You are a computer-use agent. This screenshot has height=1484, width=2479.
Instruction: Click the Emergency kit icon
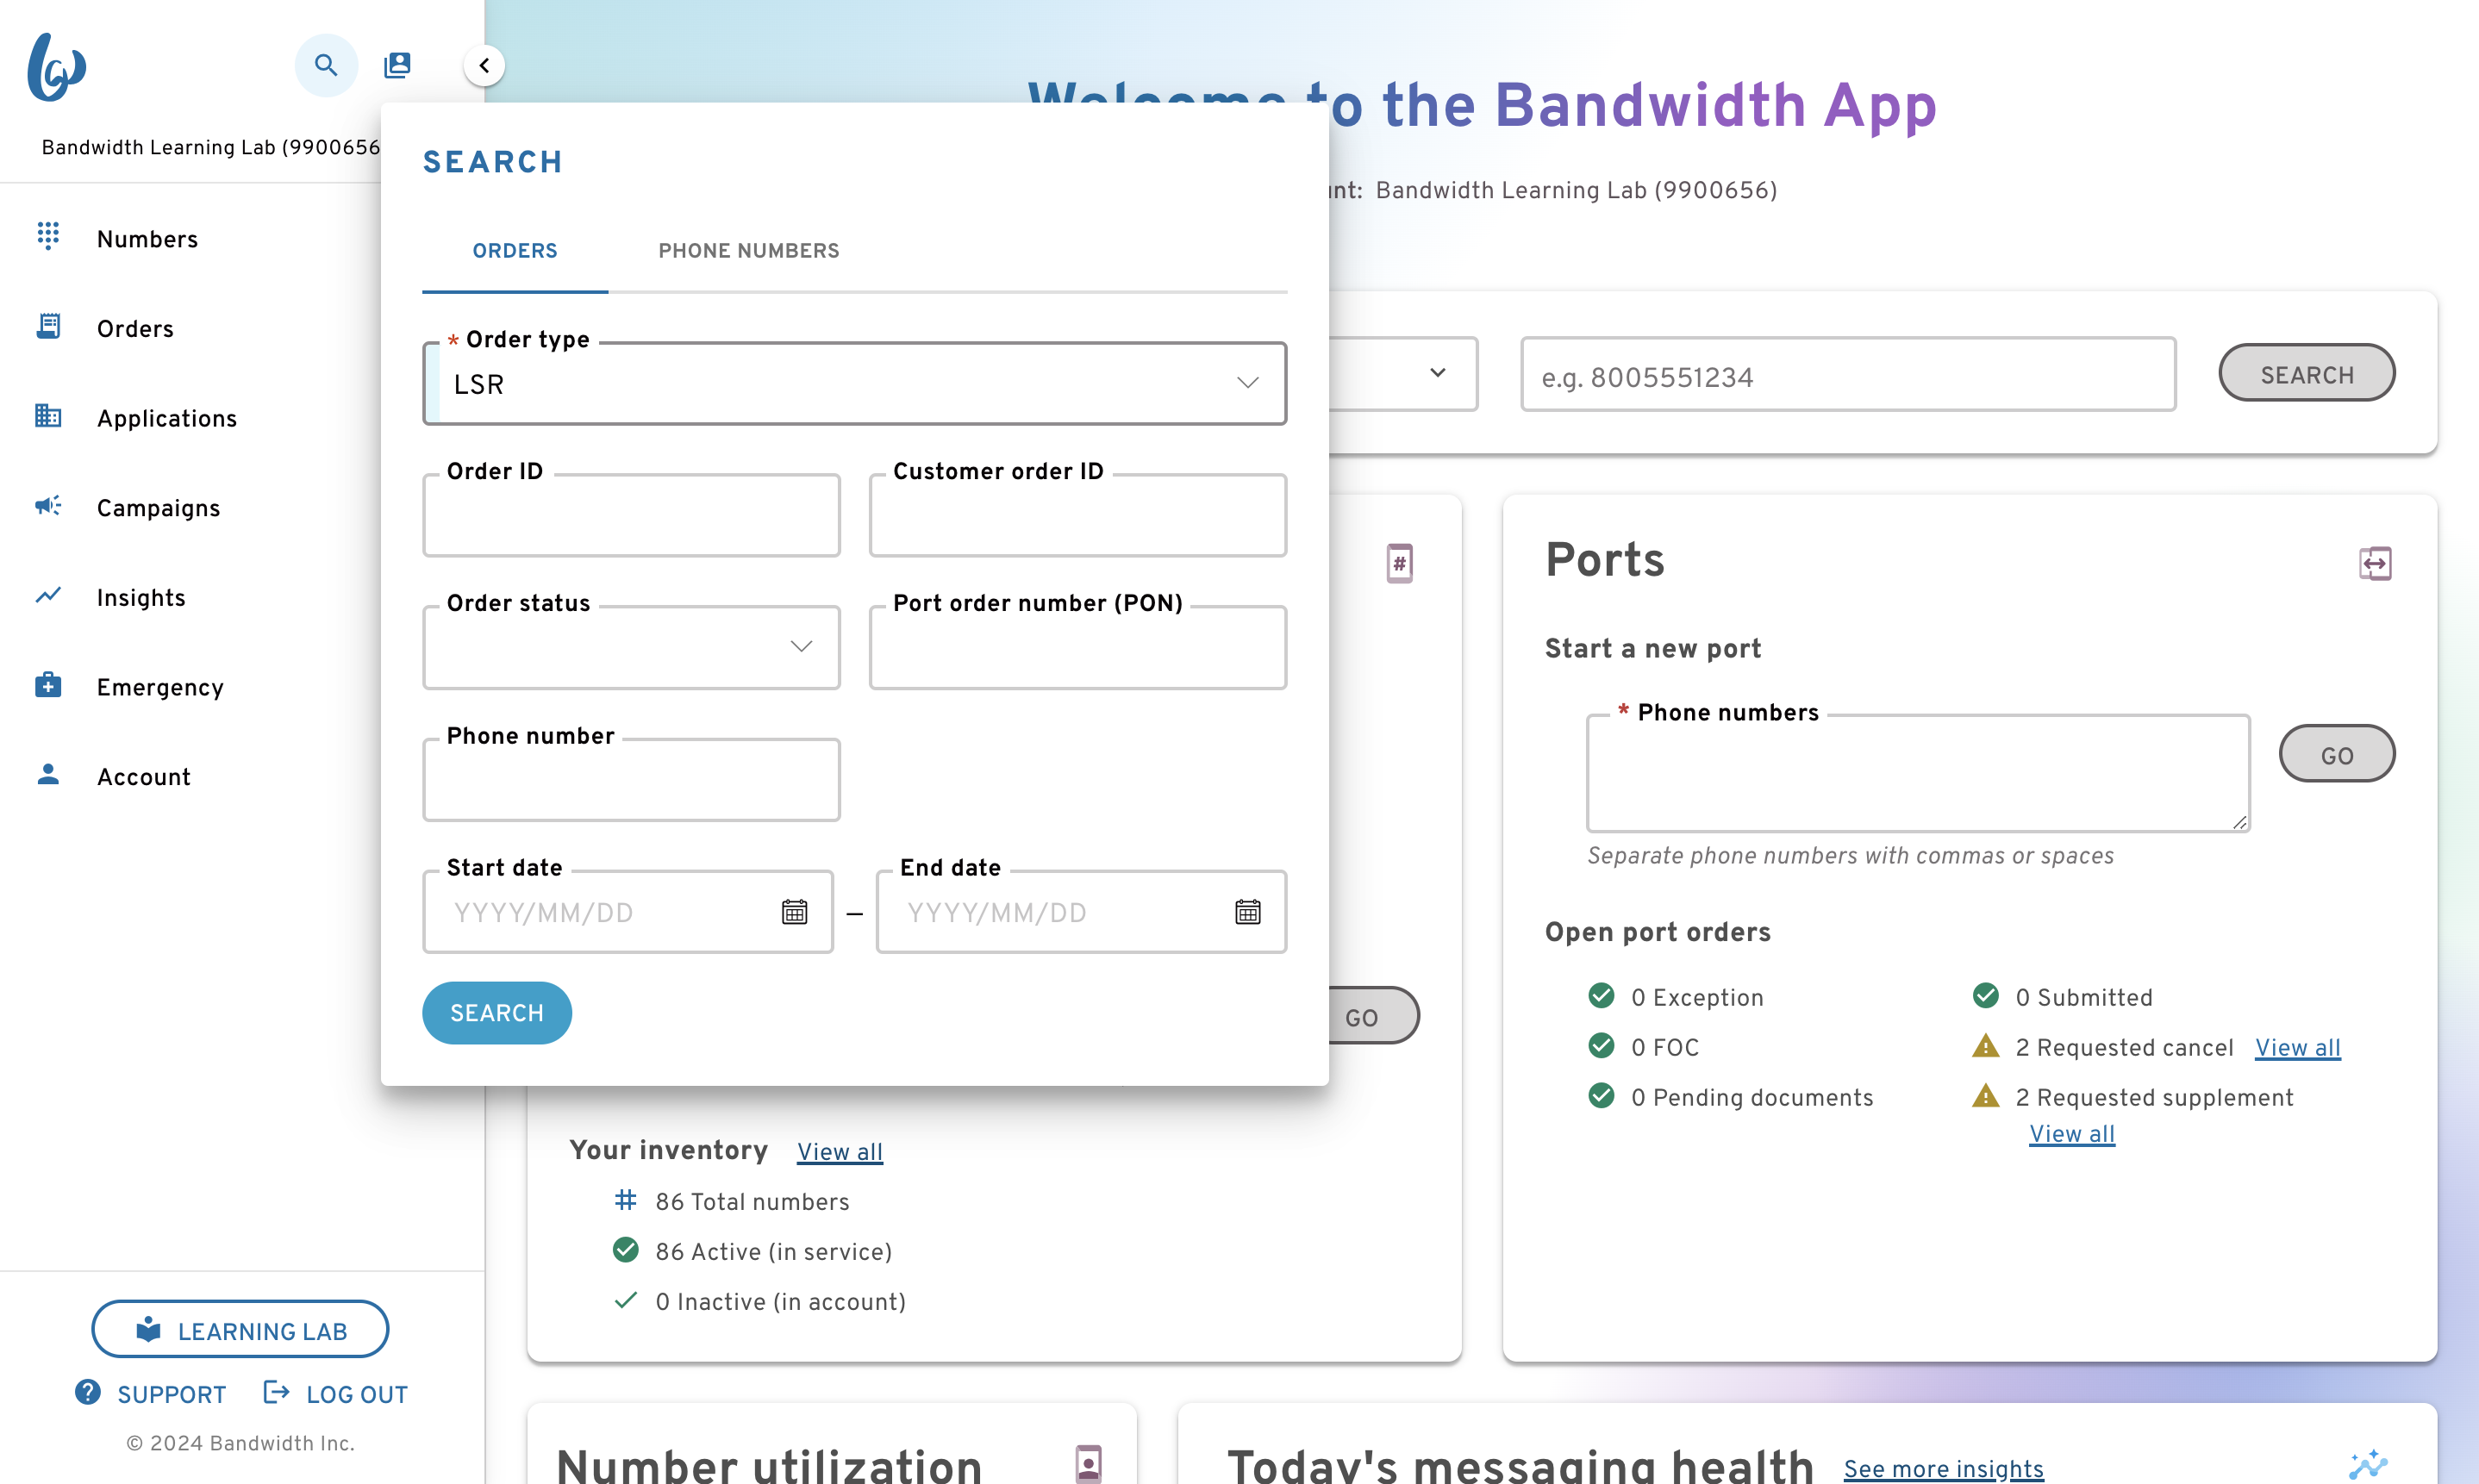(48, 685)
